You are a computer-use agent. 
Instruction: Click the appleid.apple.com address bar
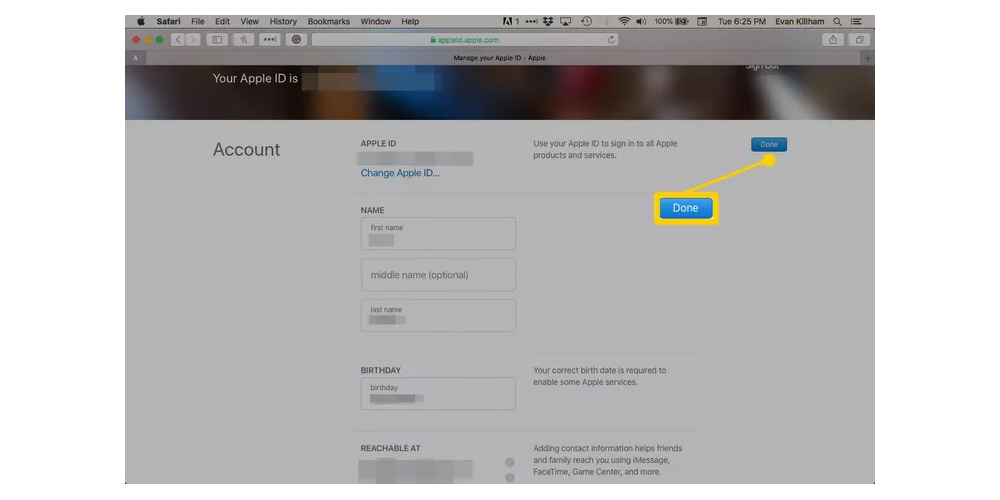pyautogui.click(x=464, y=40)
